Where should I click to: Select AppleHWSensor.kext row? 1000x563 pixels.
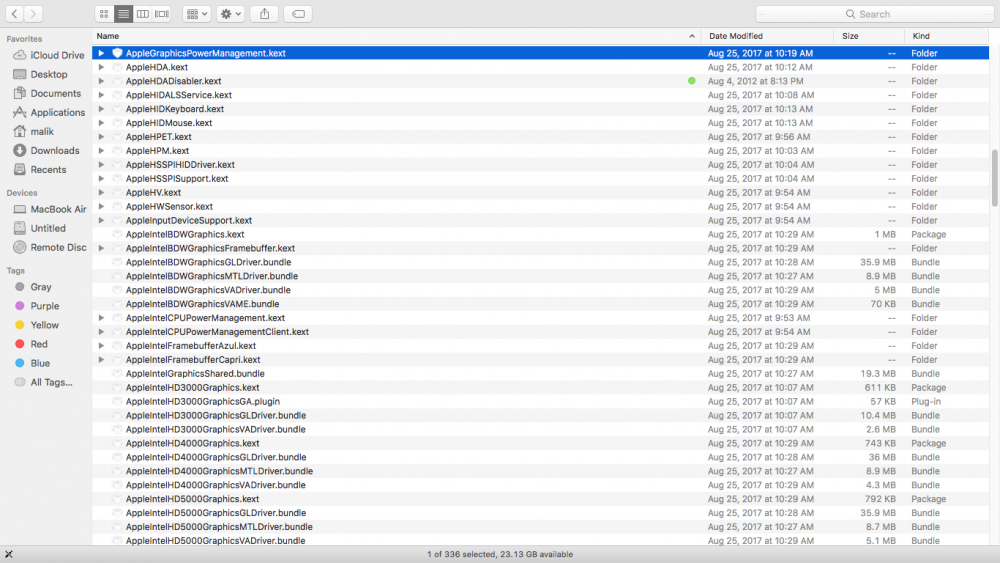541,207
